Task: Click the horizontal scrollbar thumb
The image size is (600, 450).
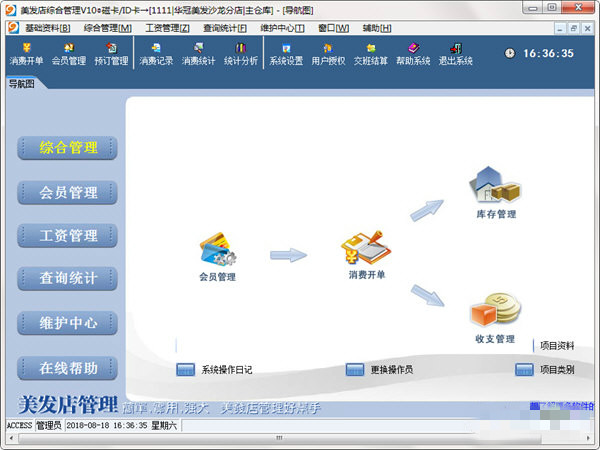Action: (280, 437)
